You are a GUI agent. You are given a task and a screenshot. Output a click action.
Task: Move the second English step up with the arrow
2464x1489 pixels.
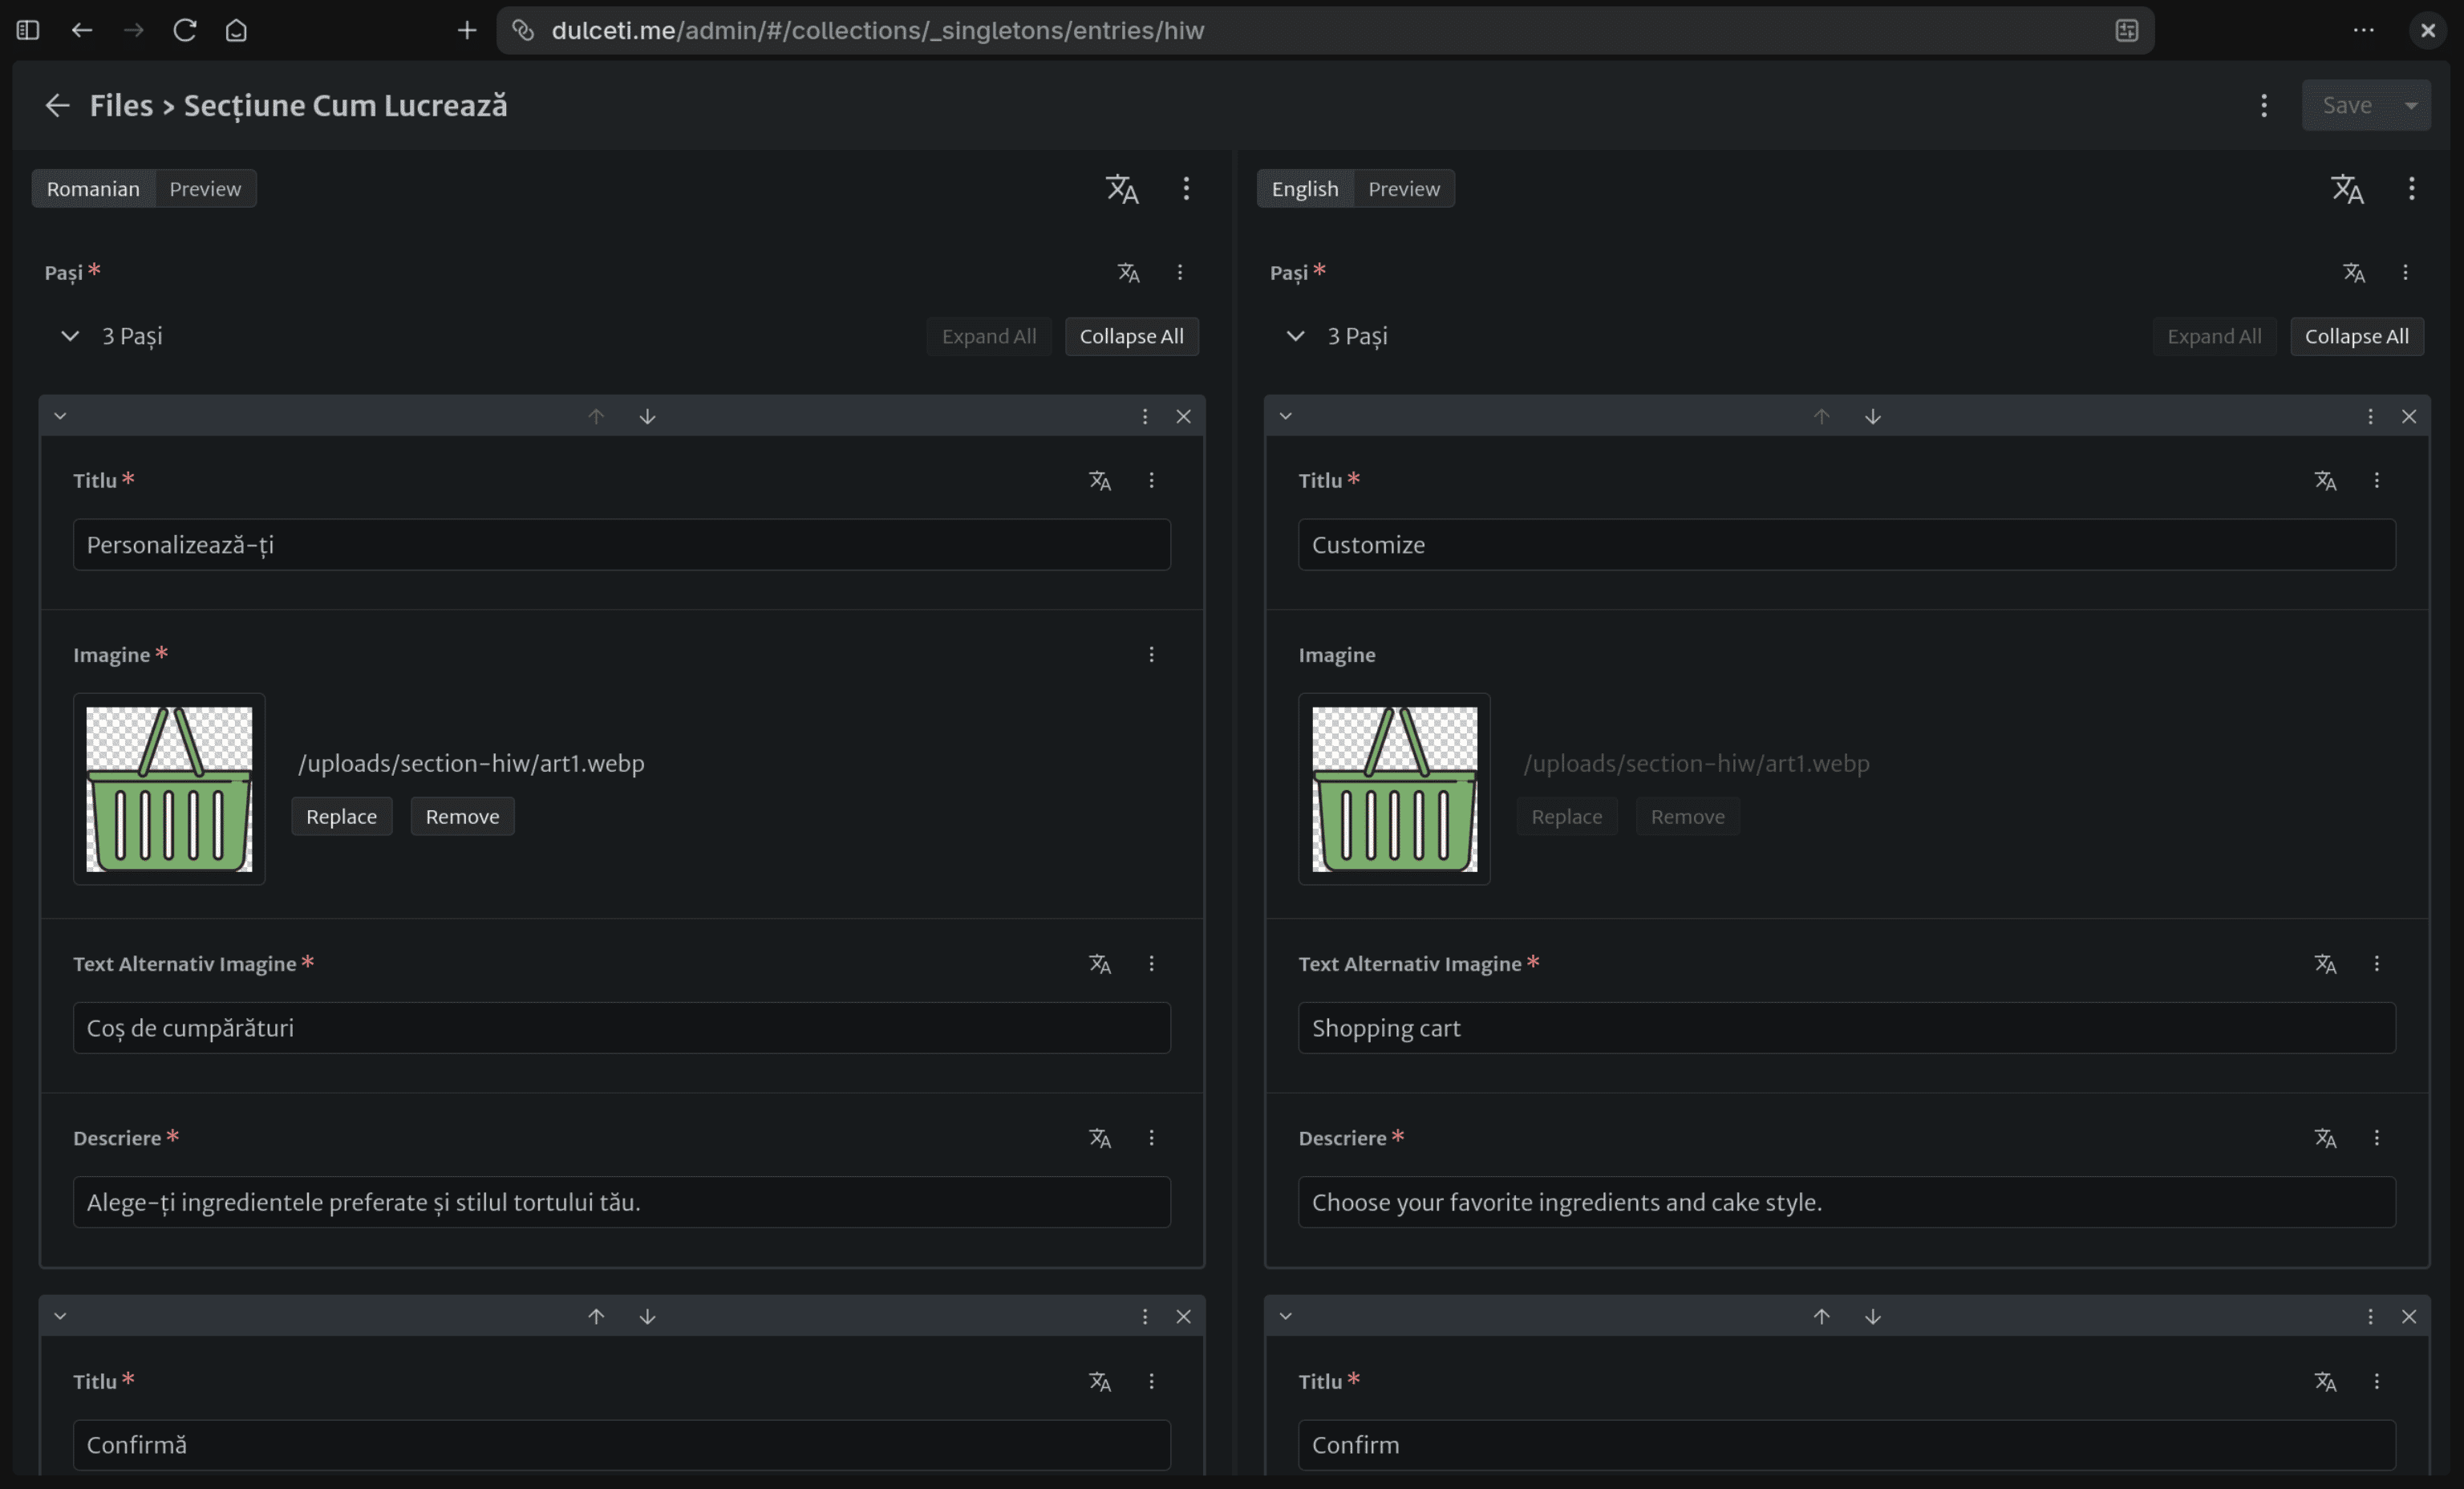point(1821,1316)
